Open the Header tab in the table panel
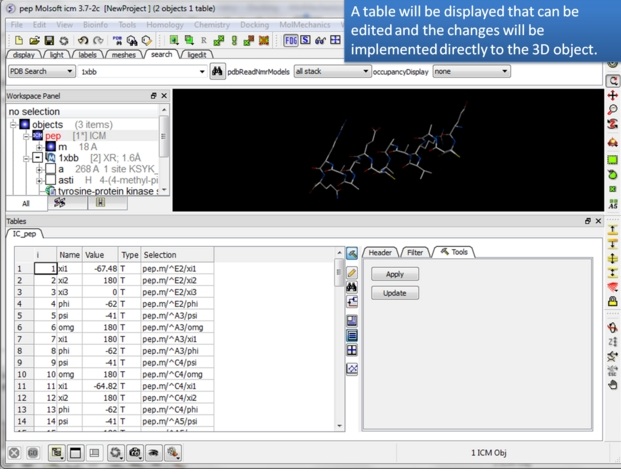The height and width of the screenshot is (474, 621). coord(380,253)
